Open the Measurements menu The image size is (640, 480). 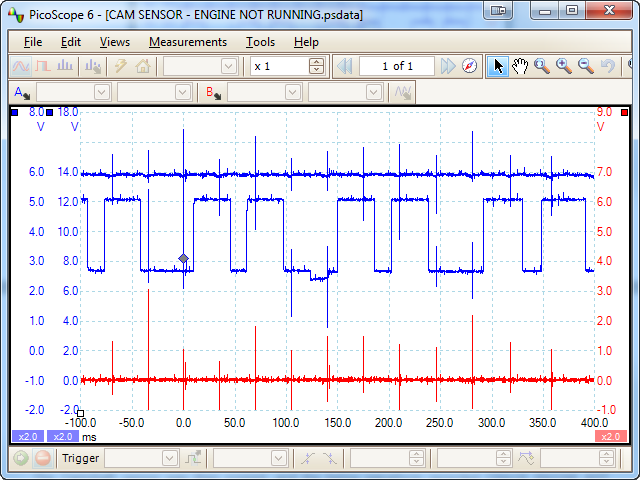coord(188,42)
